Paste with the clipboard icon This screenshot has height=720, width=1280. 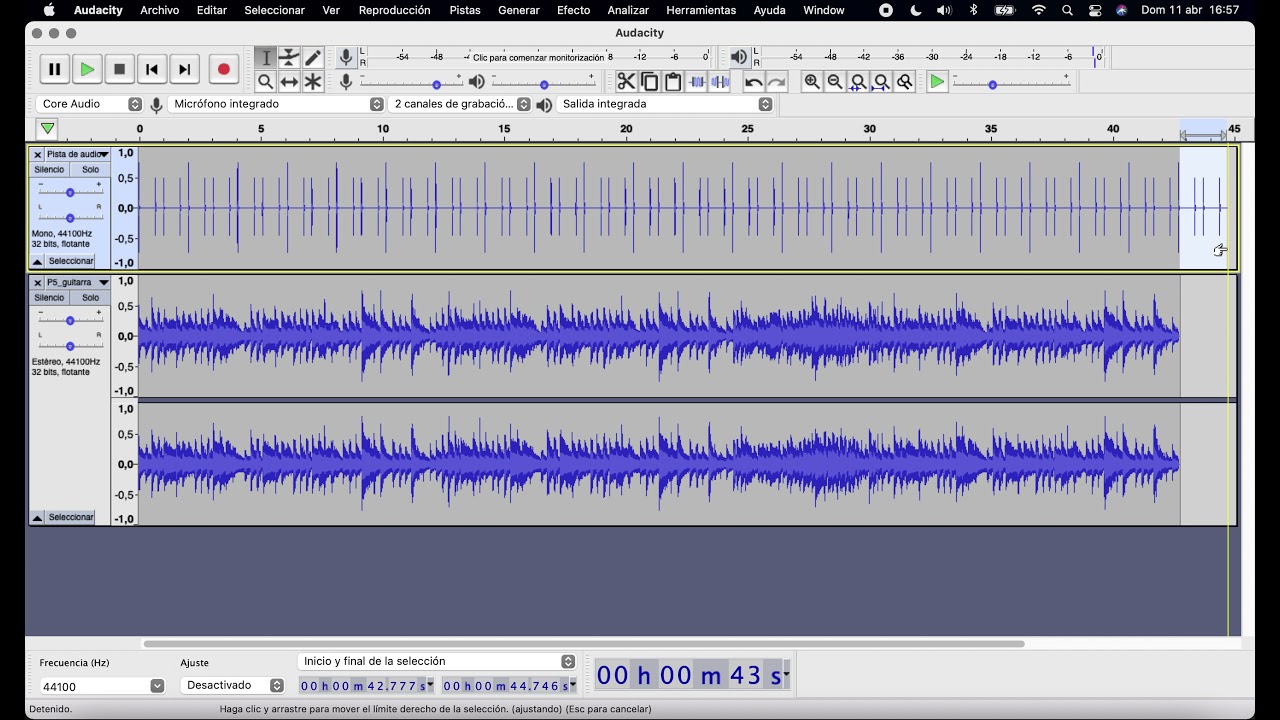(673, 82)
